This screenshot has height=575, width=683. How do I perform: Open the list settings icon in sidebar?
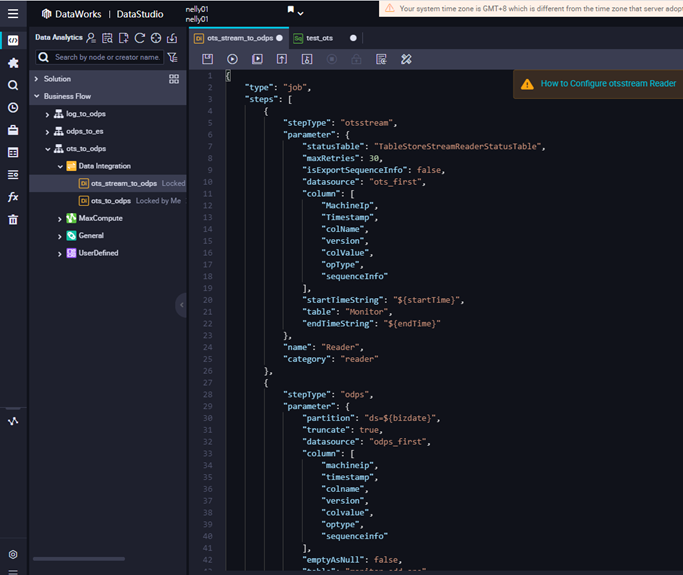pyautogui.click(x=13, y=175)
